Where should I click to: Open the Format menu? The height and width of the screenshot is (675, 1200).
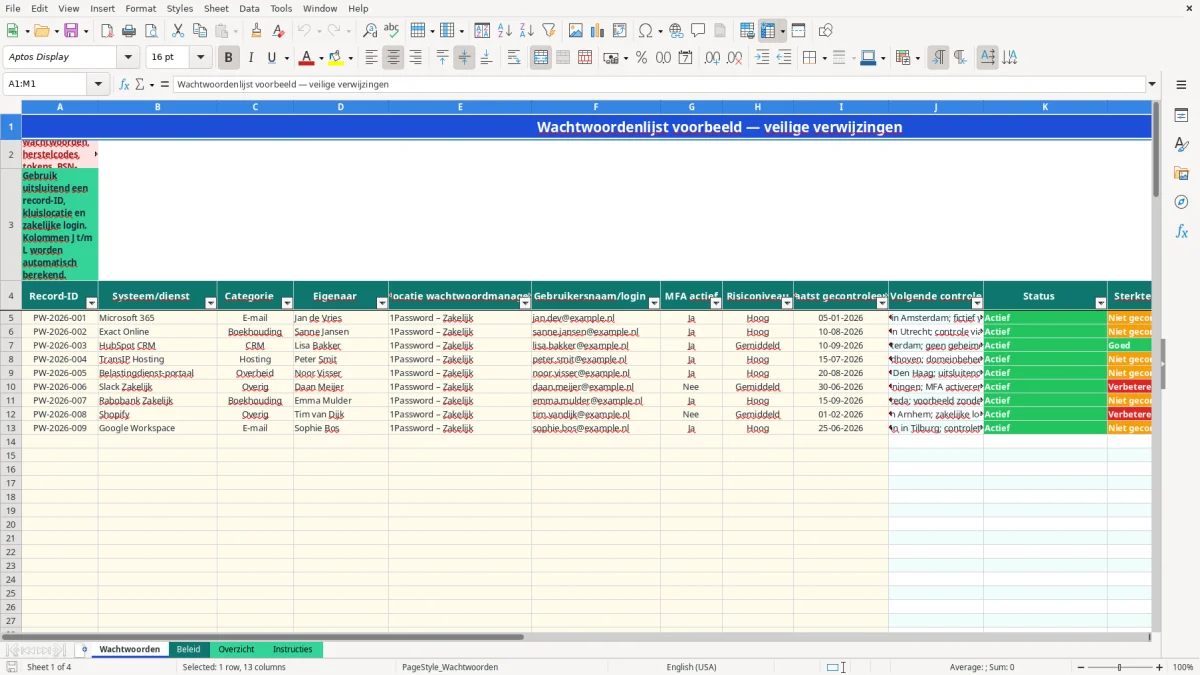tap(140, 8)
